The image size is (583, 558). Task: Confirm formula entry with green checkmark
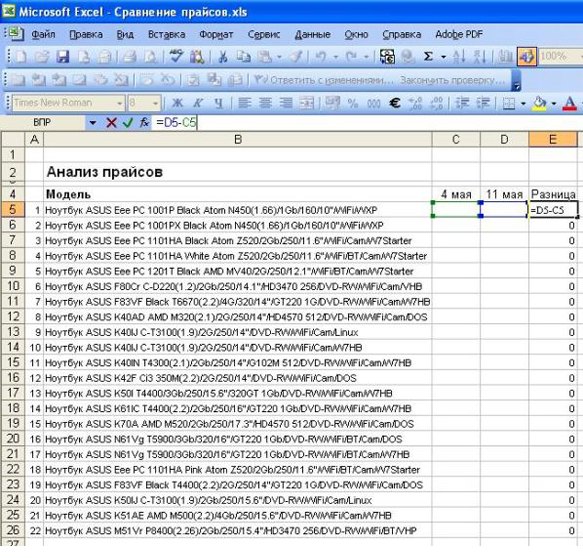coord(128,123)
